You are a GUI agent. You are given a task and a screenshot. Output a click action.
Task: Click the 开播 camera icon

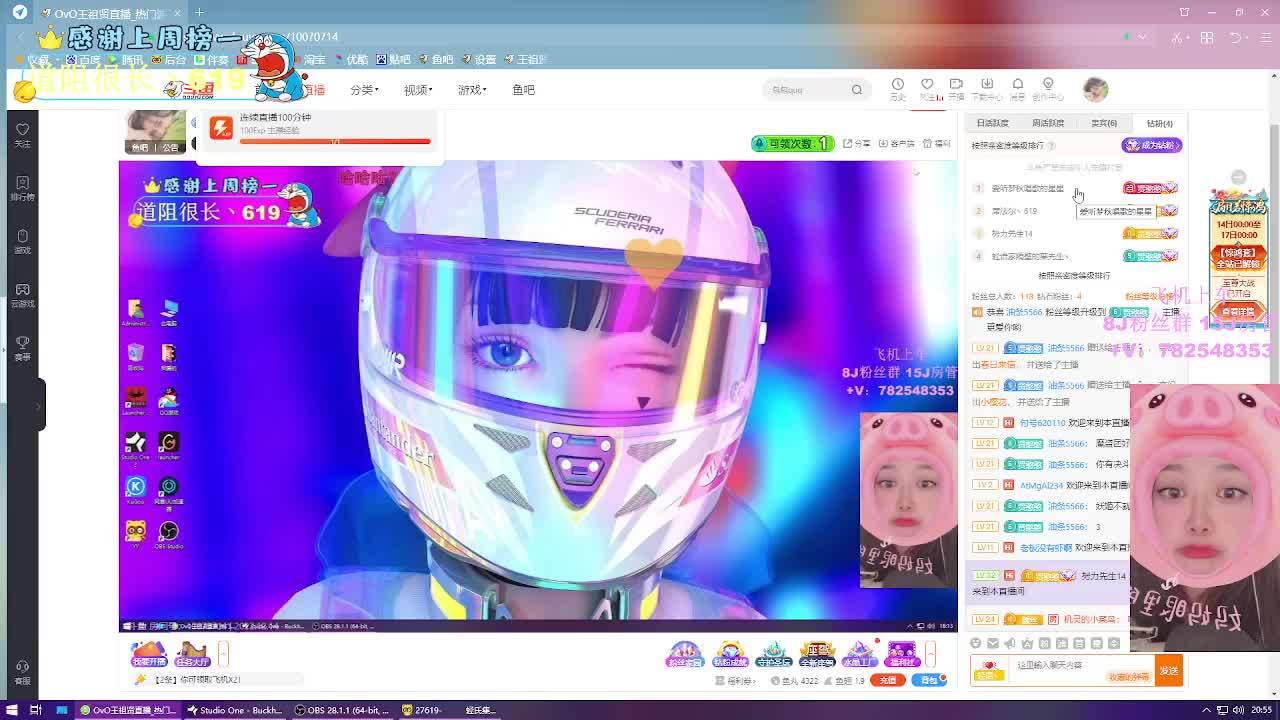click(x=956, y=87)
